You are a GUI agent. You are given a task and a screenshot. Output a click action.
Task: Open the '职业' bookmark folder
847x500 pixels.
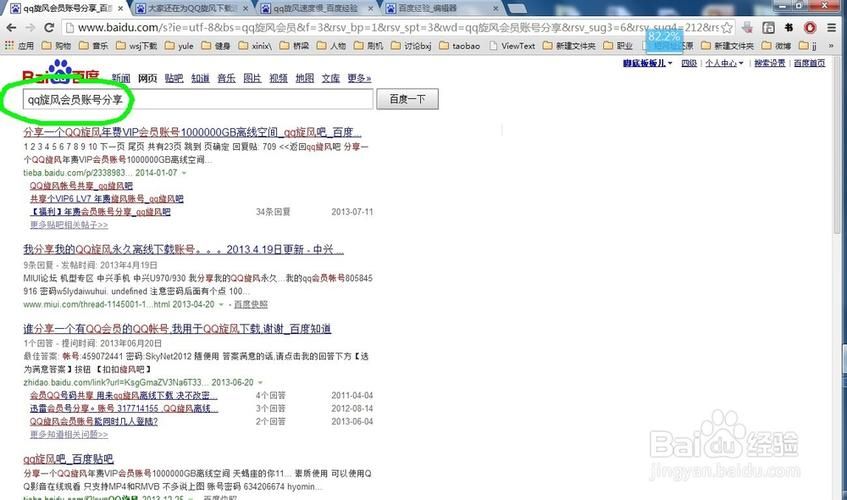pyautogui.click(x=617, y=46)
